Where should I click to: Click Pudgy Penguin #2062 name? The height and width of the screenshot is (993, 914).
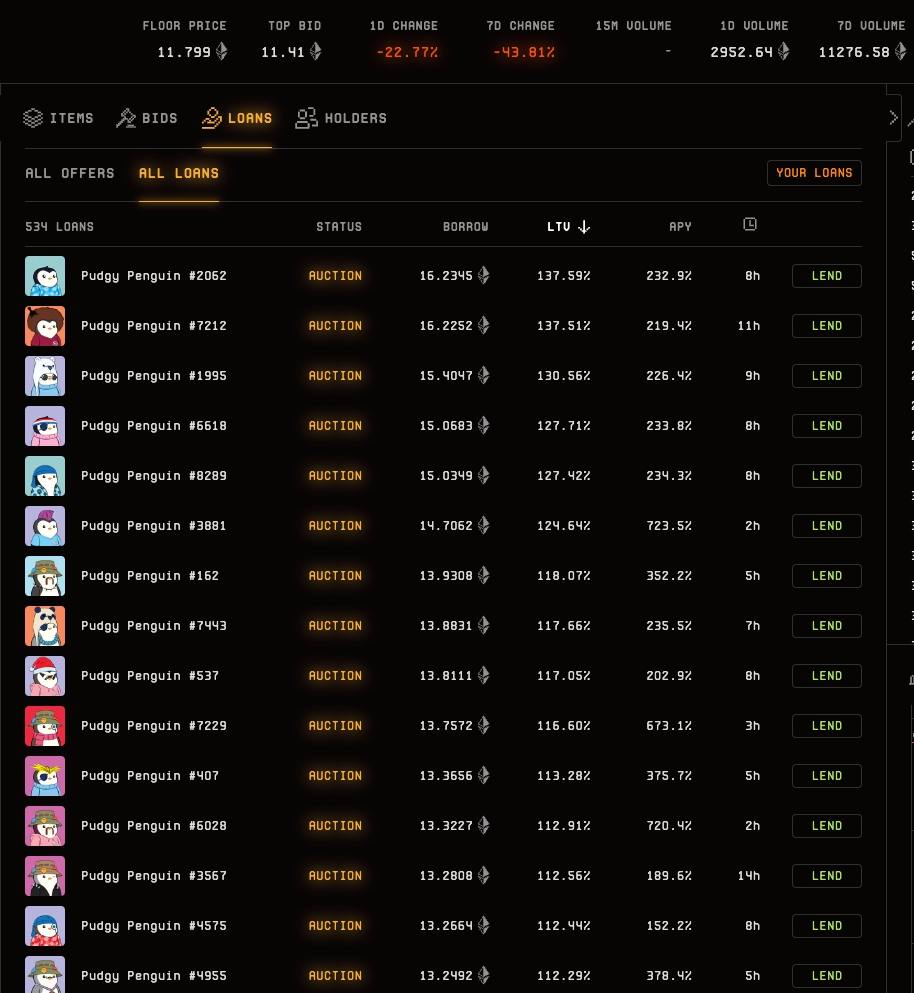pyautogui.click(x=153, y=276)
